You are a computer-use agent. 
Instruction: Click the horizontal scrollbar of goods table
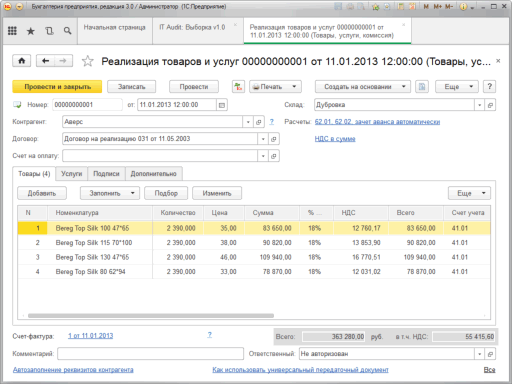[151, 315]
